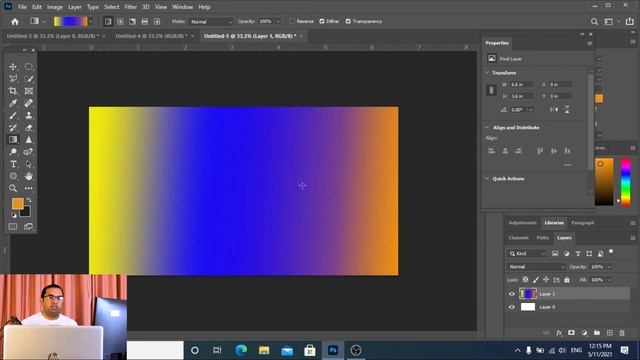Screen dimensions: 640x360
Task: Reset default foreground and background colors
Action: [x=13, y=215]
